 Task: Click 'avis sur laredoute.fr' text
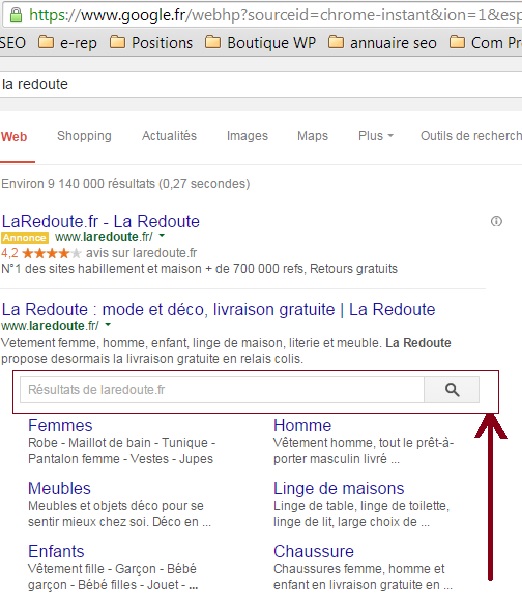[142, 253]
